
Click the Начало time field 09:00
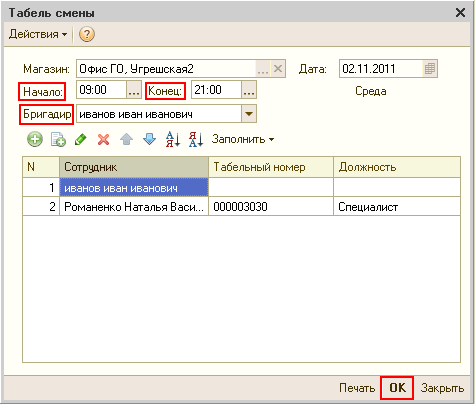pos(102,90)
